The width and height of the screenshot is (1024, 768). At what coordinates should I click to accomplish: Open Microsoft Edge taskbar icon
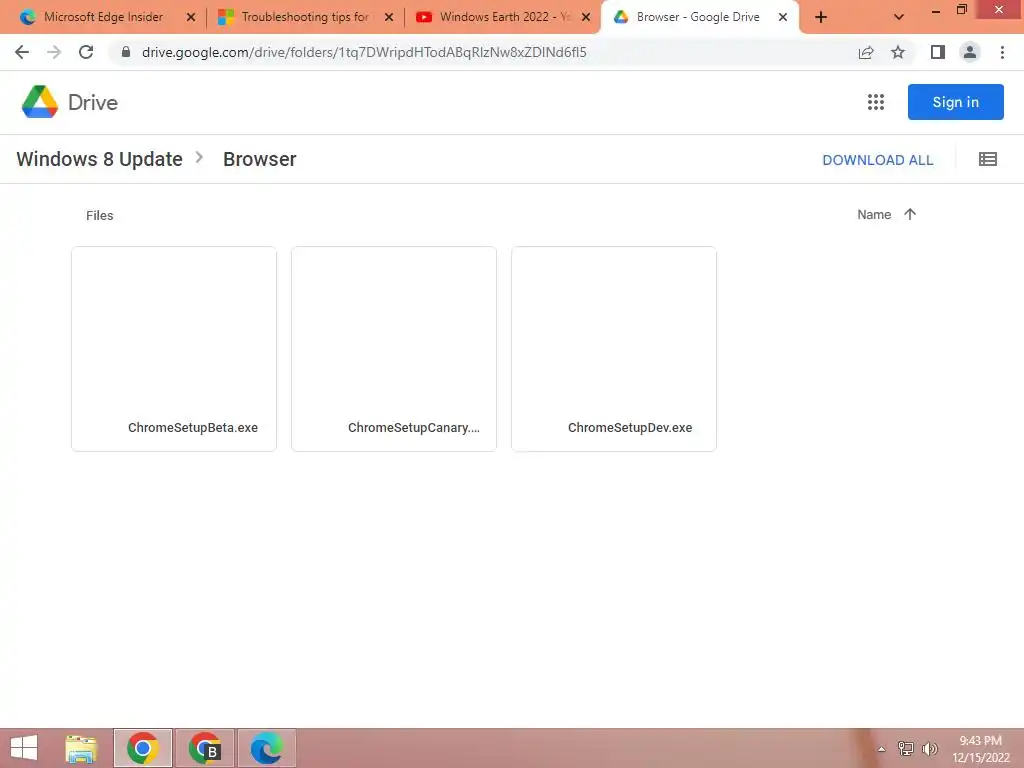pyautogui.click(x=266, y=748)
